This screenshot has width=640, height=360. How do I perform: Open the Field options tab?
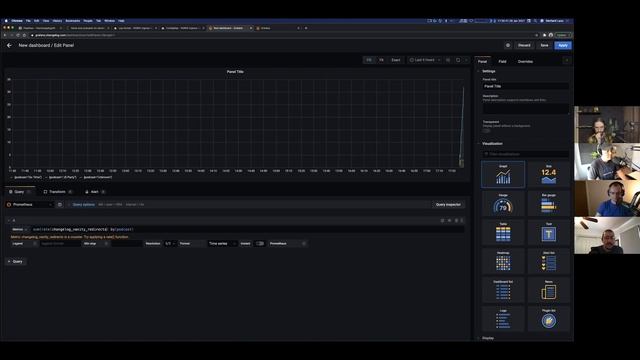(x=502, y=62)
